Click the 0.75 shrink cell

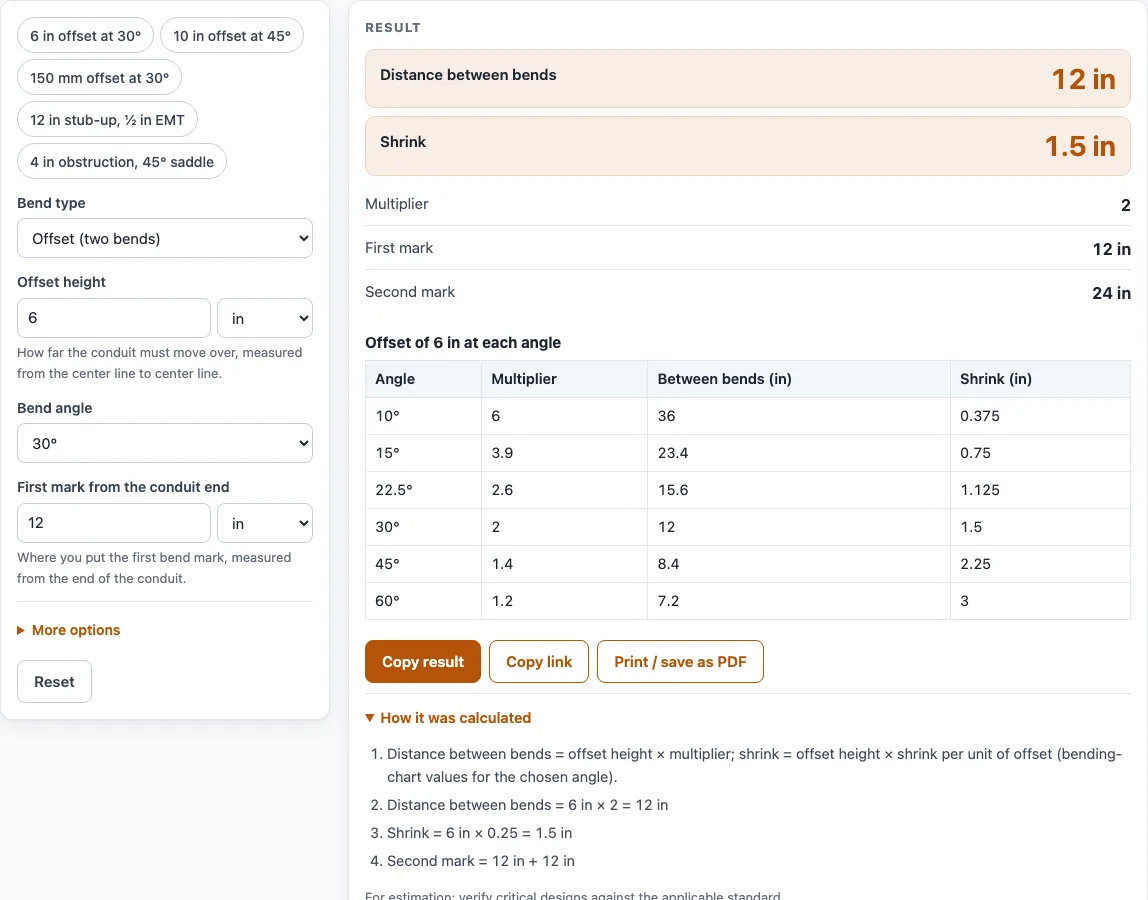point(1040,453)
